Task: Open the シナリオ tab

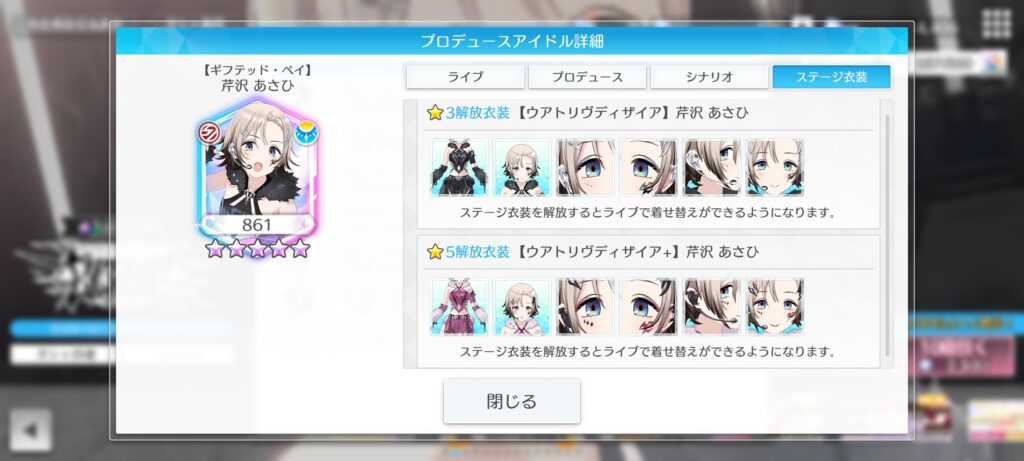Action: point(709,77)
